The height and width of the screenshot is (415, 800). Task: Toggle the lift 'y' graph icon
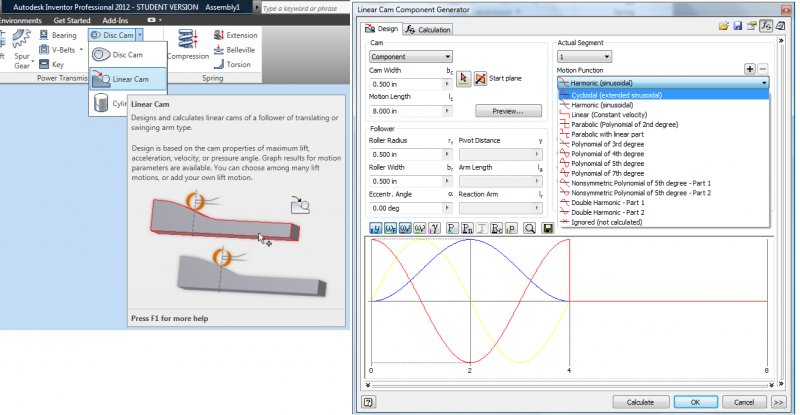click(x=375, y=228)
